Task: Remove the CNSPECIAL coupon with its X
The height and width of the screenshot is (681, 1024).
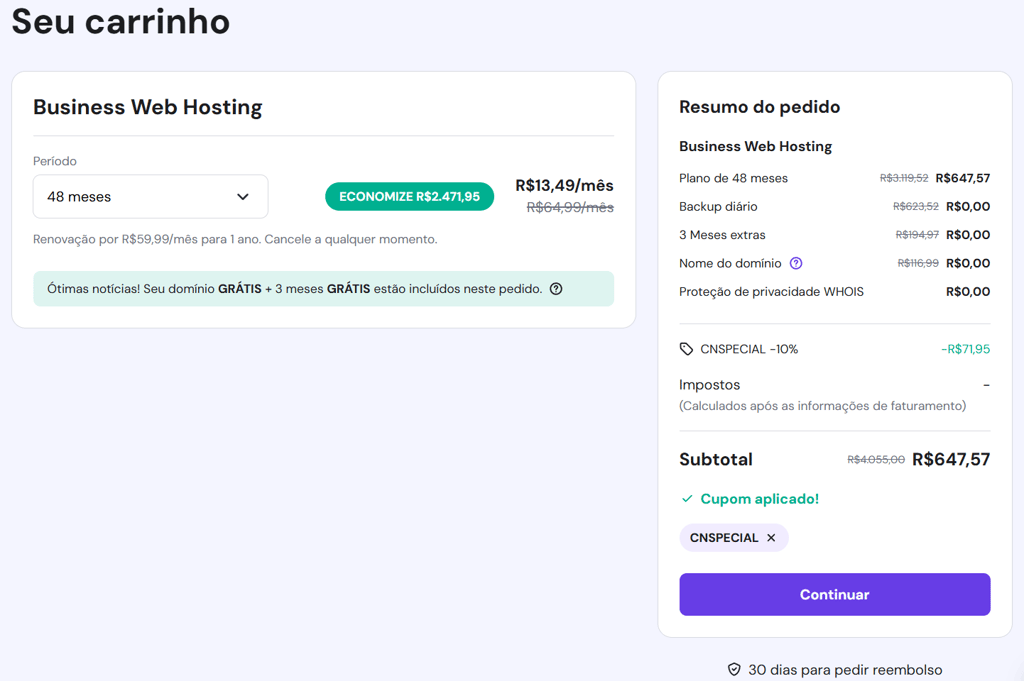Action: [771, 537]
